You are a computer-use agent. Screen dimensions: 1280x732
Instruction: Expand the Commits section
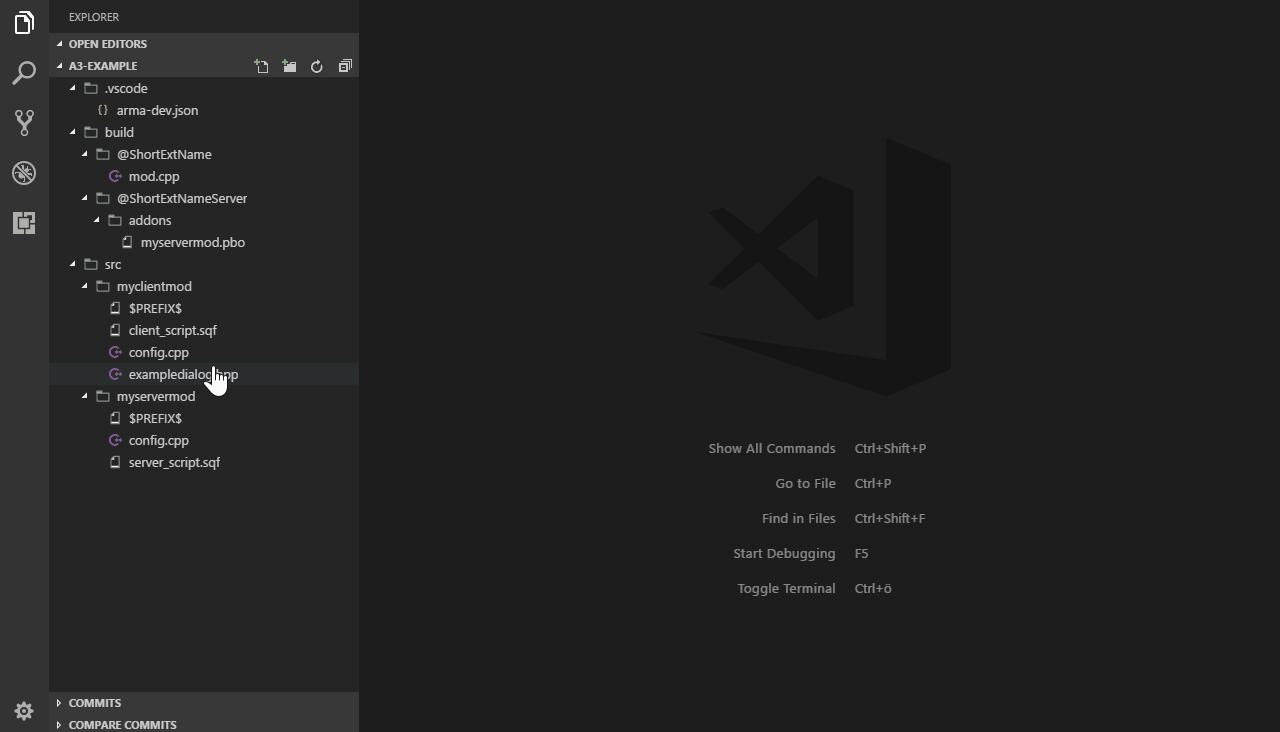click(x=95, y=703)
